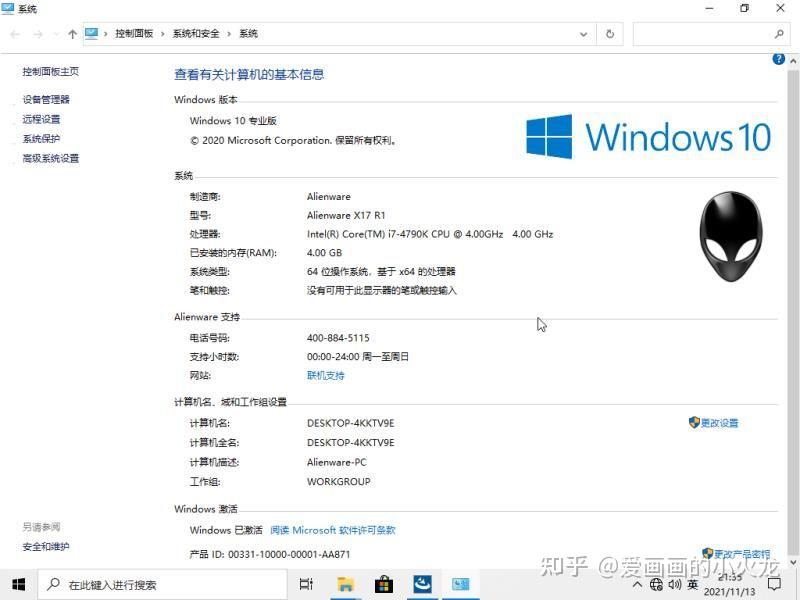The width and height of the screenshot is (800, 600).
Task: Click the back navigation arrow
Action: tap(15, 33)
